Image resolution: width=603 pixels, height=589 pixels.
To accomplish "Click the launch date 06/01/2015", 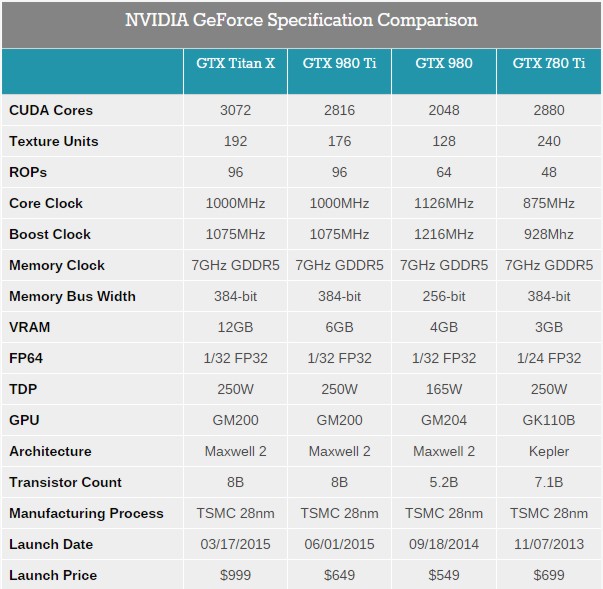I will coord(339,544).
